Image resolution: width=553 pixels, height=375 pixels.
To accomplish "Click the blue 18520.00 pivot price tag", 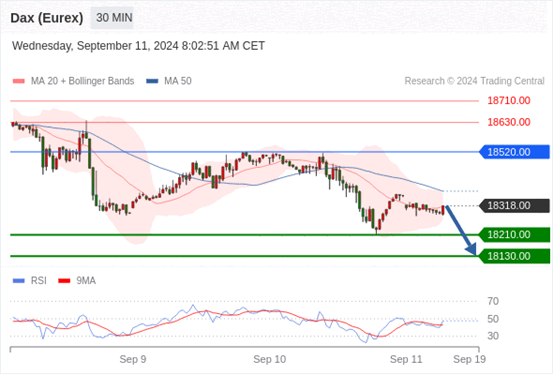I will [x=514, y=152].
